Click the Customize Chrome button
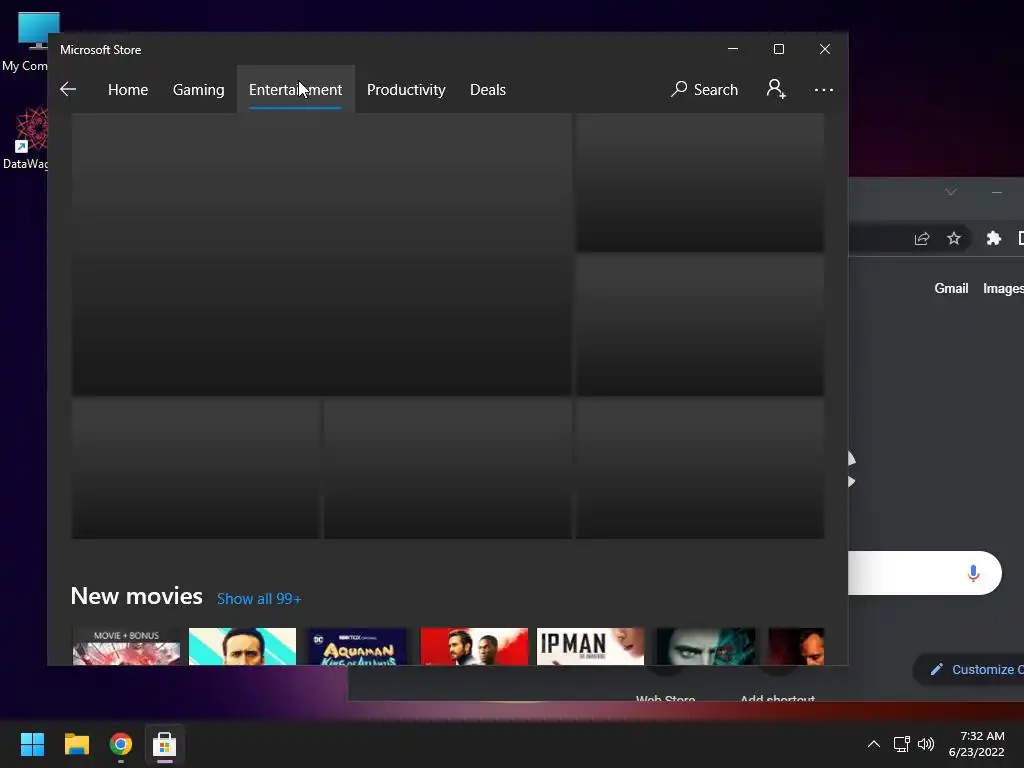 pos(969,669)
